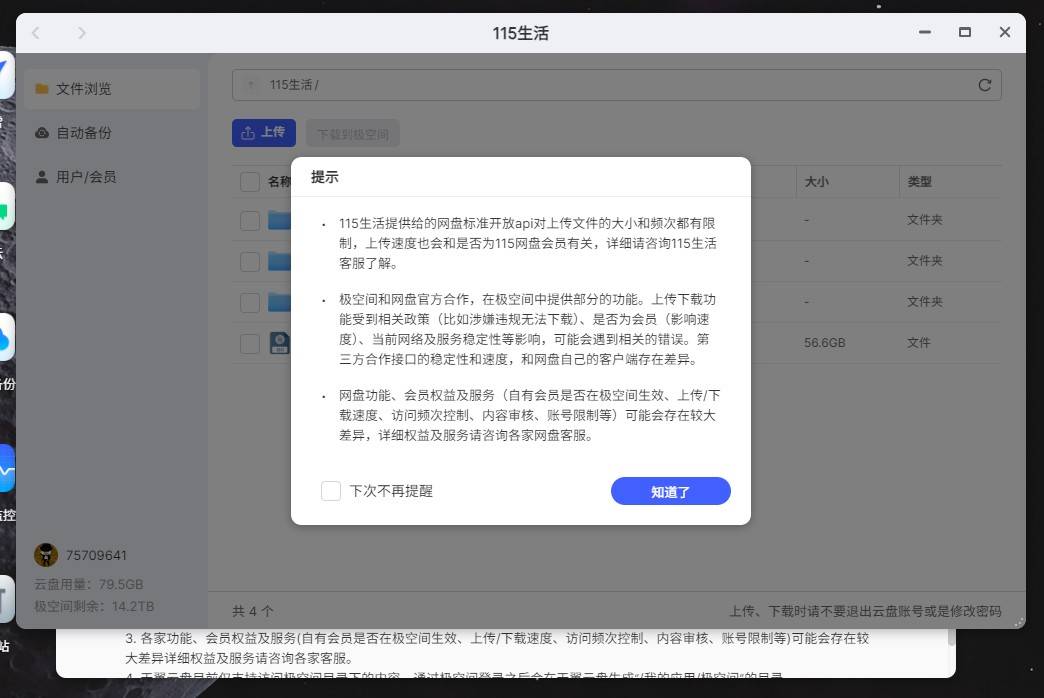The image size is (1044, 698).
Task: Go back with the left arrow icon
Action: pos(36,33)
